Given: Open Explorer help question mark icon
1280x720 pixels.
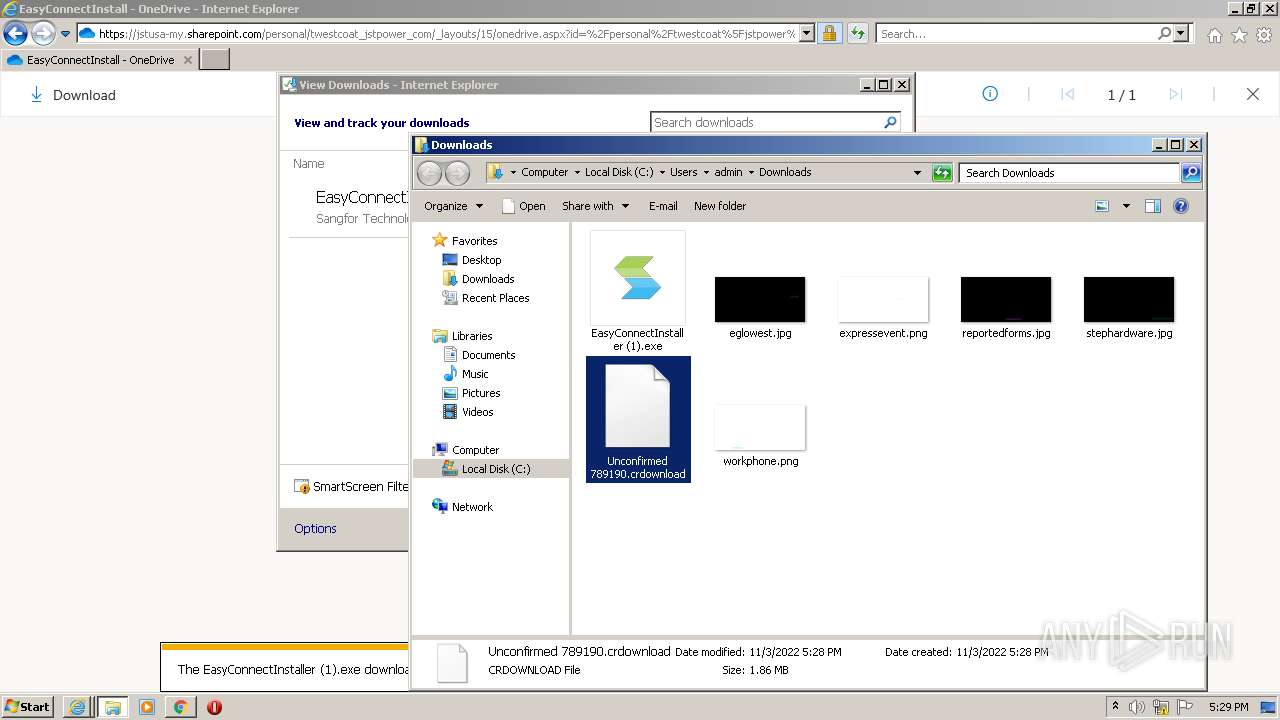Looking at the screenshot, I should 1181,206.
